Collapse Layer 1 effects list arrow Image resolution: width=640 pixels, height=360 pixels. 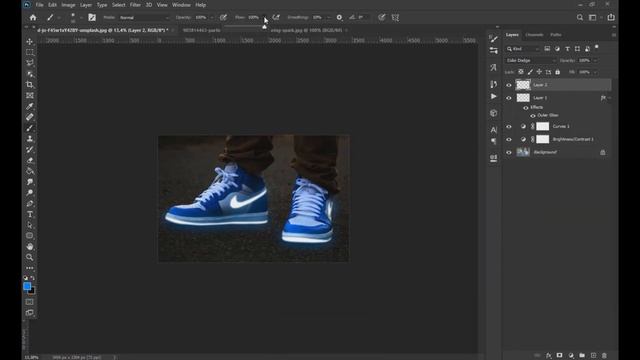(610, 98)
